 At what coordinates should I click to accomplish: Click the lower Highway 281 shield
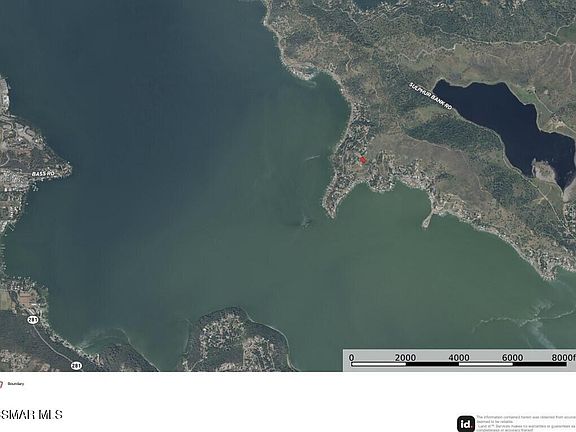[76, 366]
